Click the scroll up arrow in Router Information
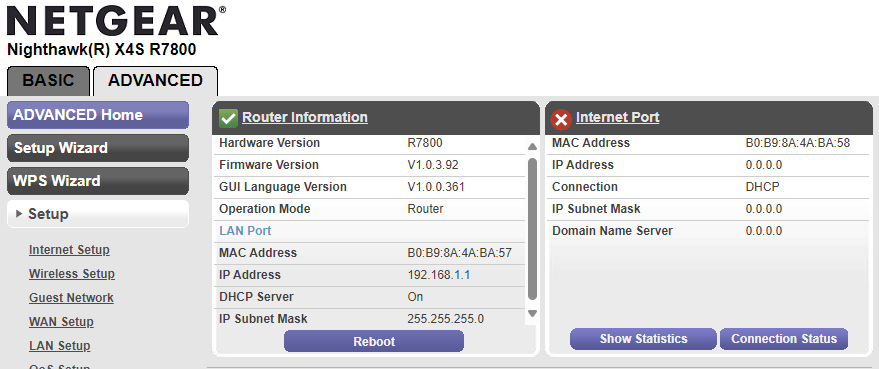The height and width of the screenshot is (369, 879). click(532, 147)
